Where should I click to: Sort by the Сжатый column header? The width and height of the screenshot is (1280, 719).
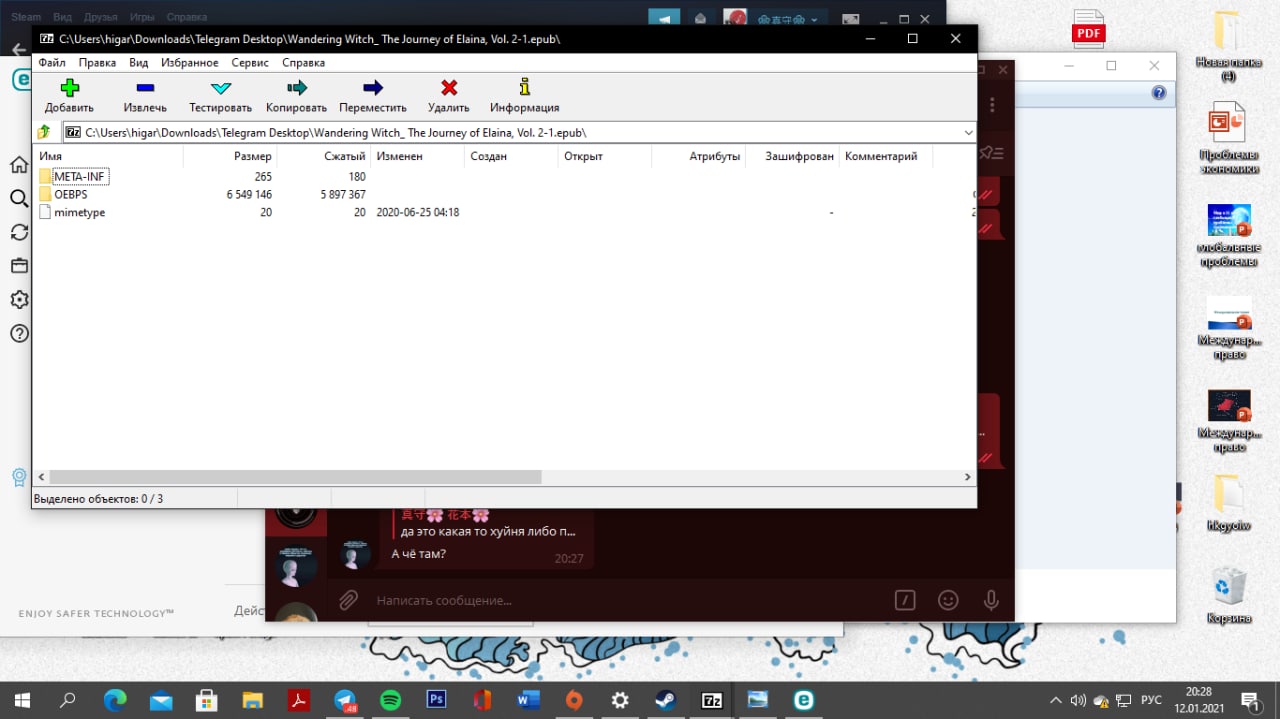click(323, 156)
